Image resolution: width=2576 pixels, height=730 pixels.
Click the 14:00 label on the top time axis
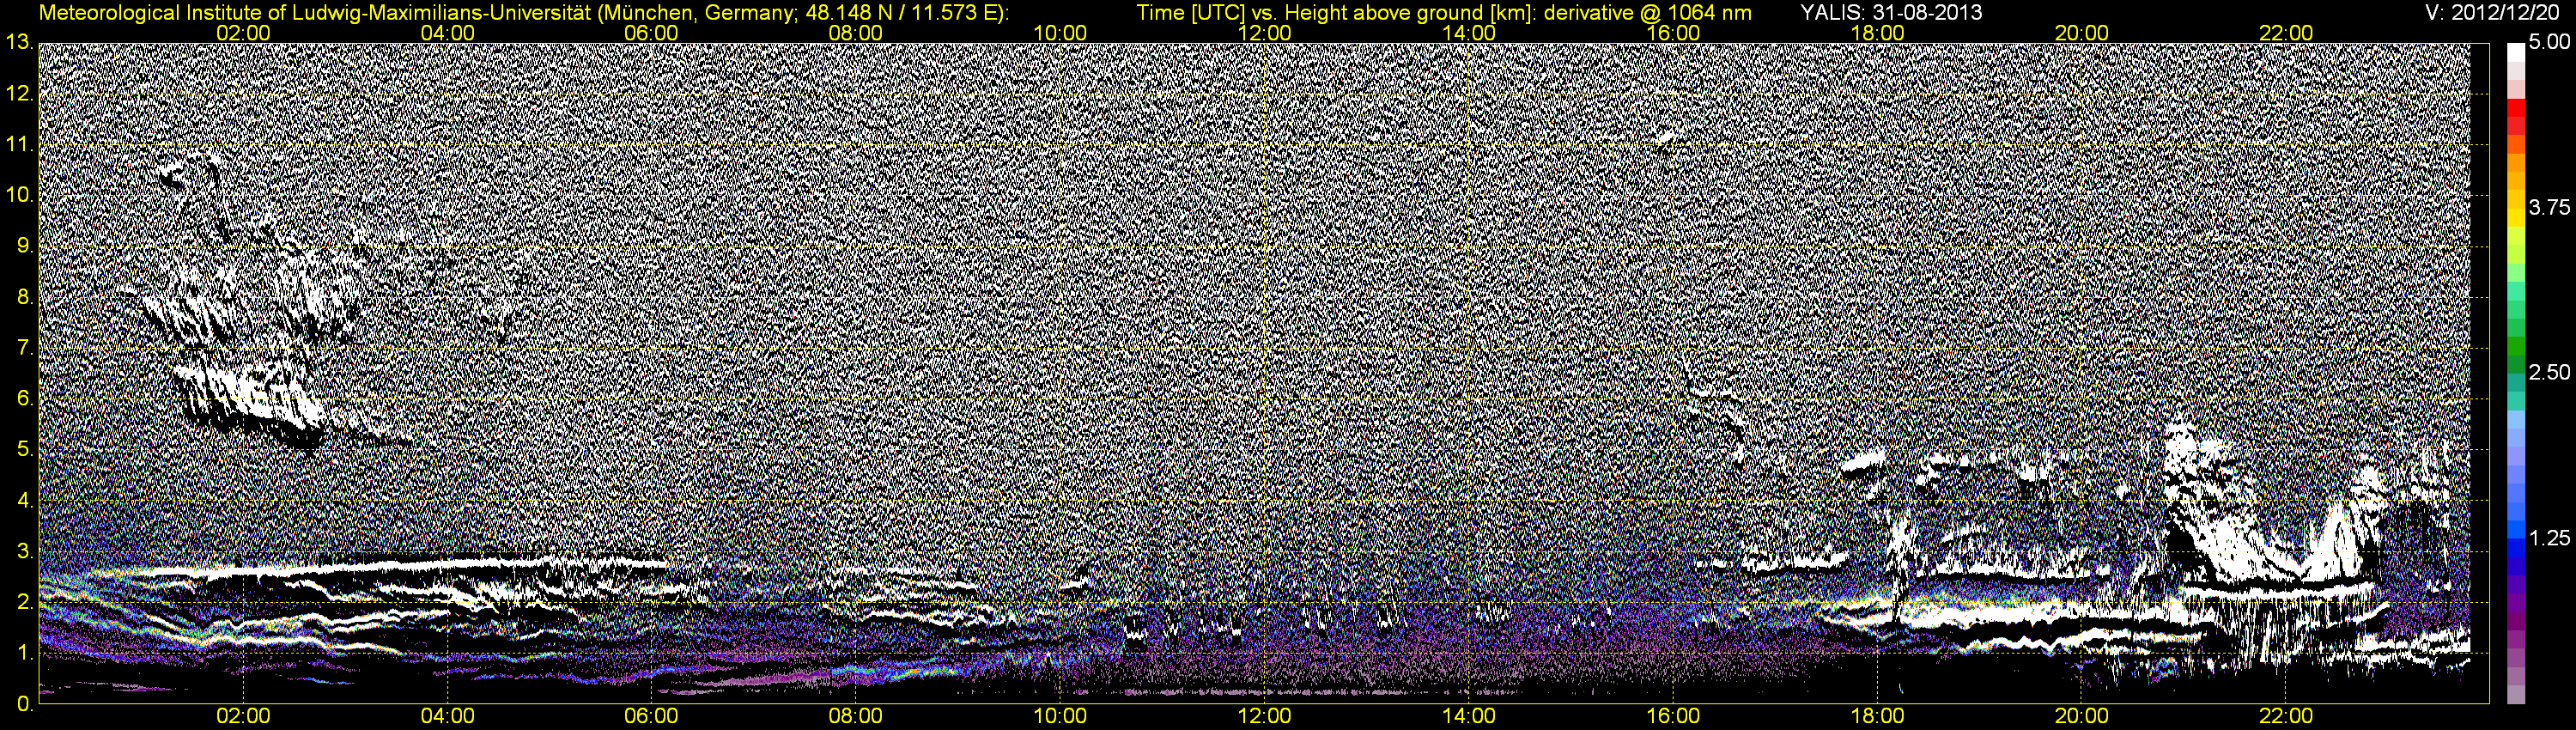point(1469,33)
